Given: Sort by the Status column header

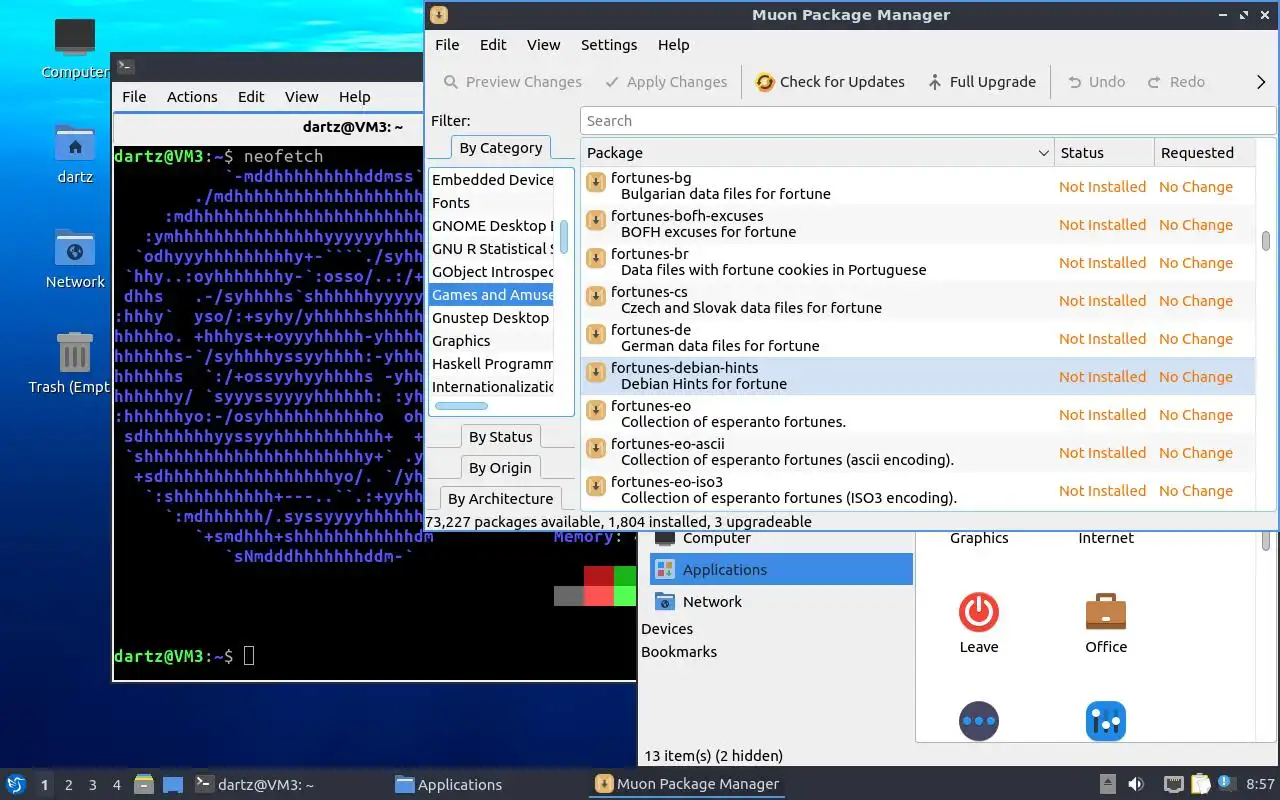Looking at the screenshot, I should [1104, 153].
